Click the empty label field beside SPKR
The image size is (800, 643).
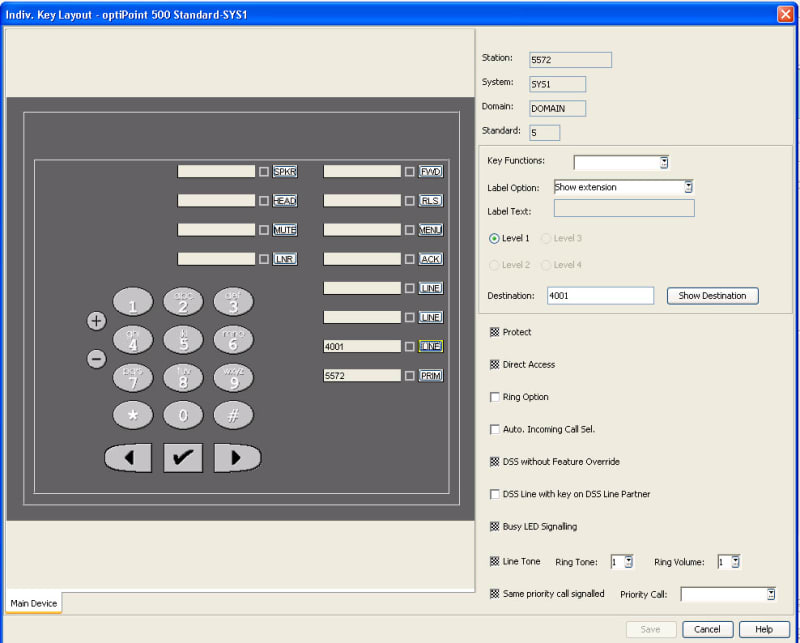tap(216, 171)
